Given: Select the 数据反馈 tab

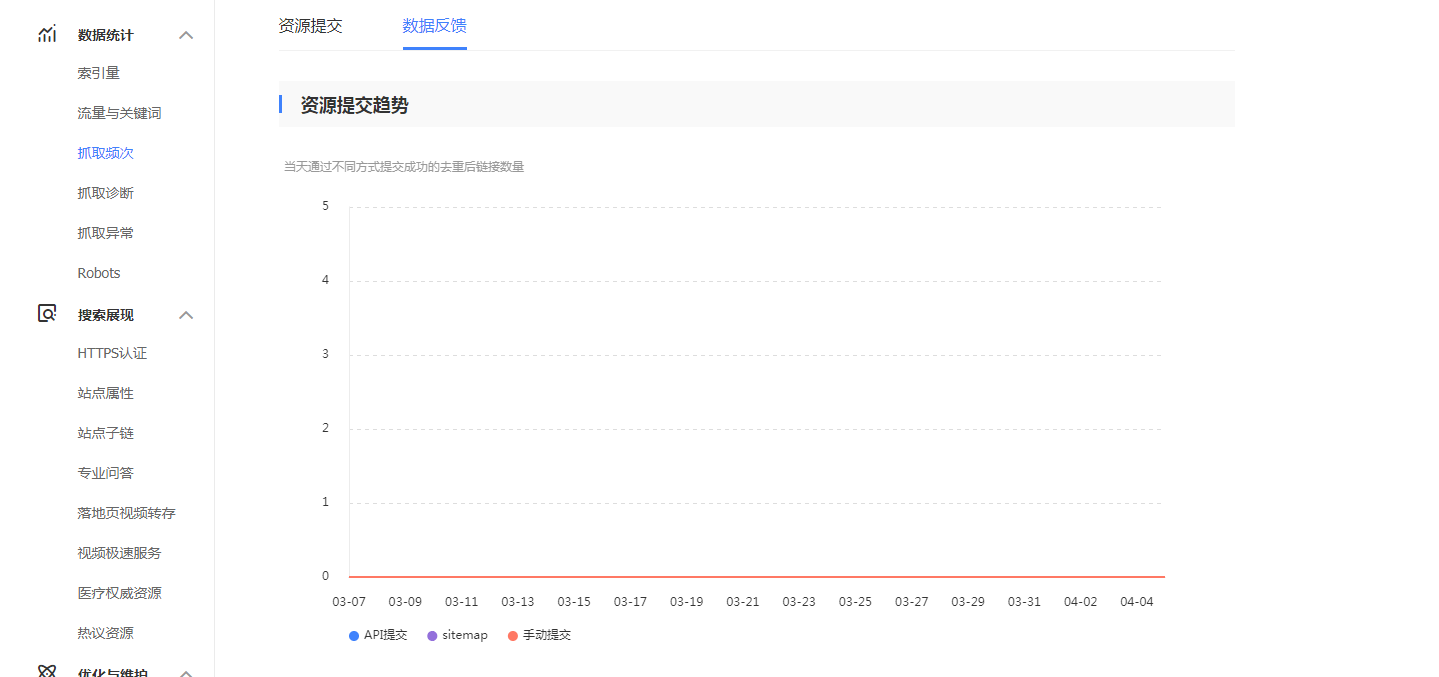Looking at the screenshot, I should pyautogui.click(x=434, y=26).
